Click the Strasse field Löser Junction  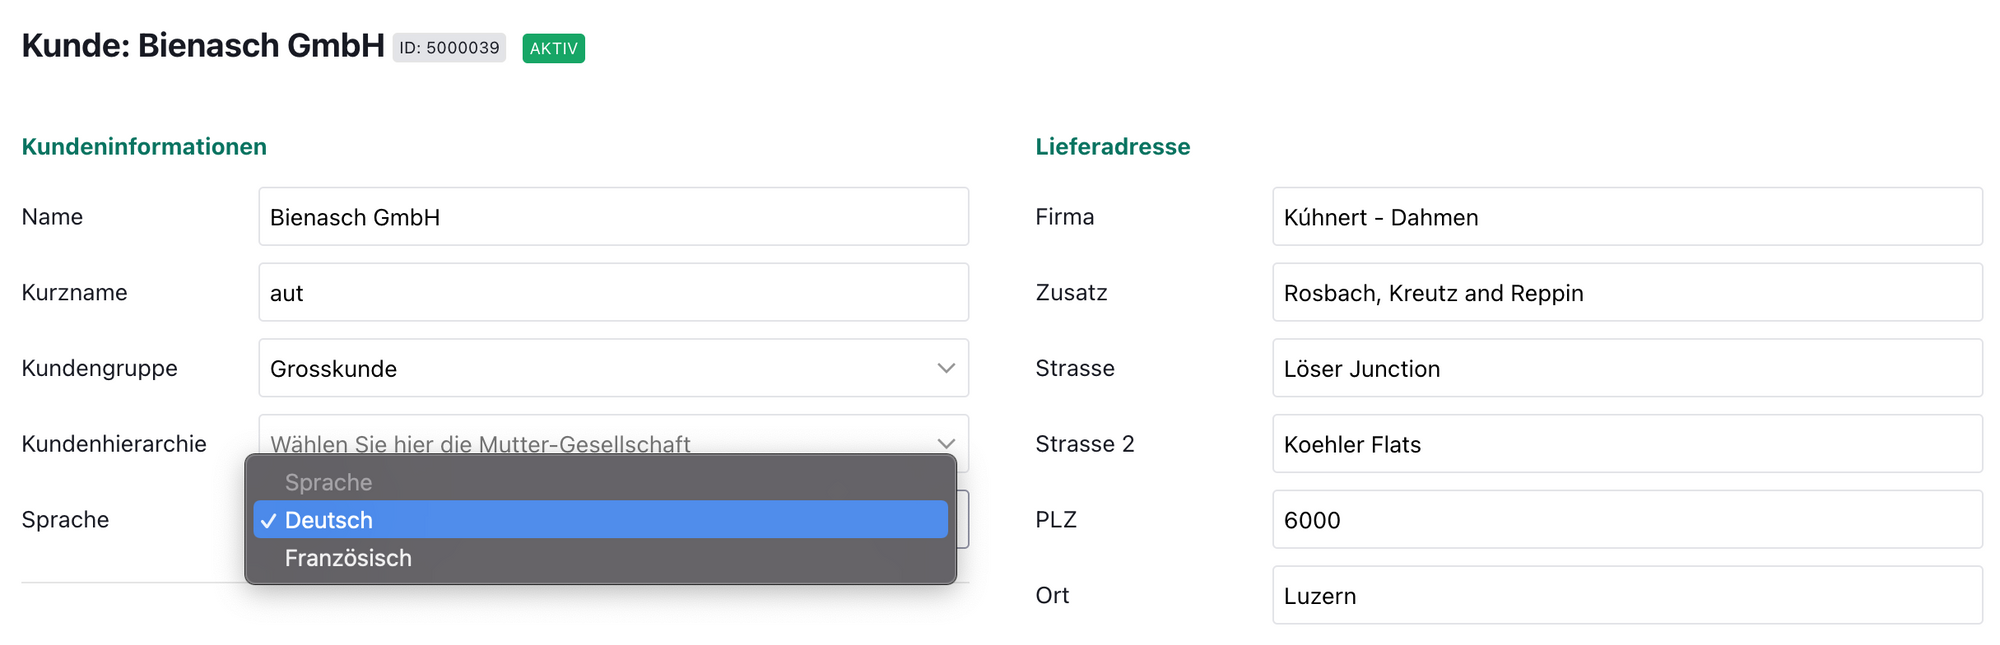click(x=1626, y=368)
